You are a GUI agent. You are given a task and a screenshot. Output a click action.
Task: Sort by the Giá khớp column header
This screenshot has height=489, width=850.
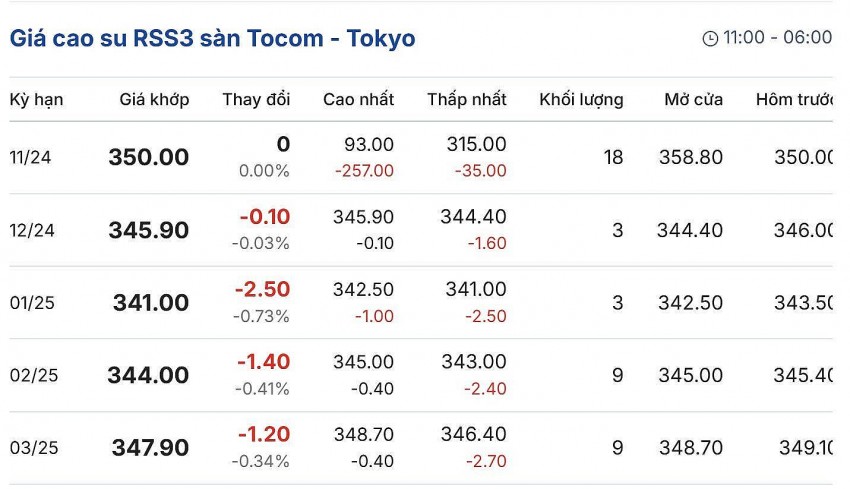click(x=154, y=100)
